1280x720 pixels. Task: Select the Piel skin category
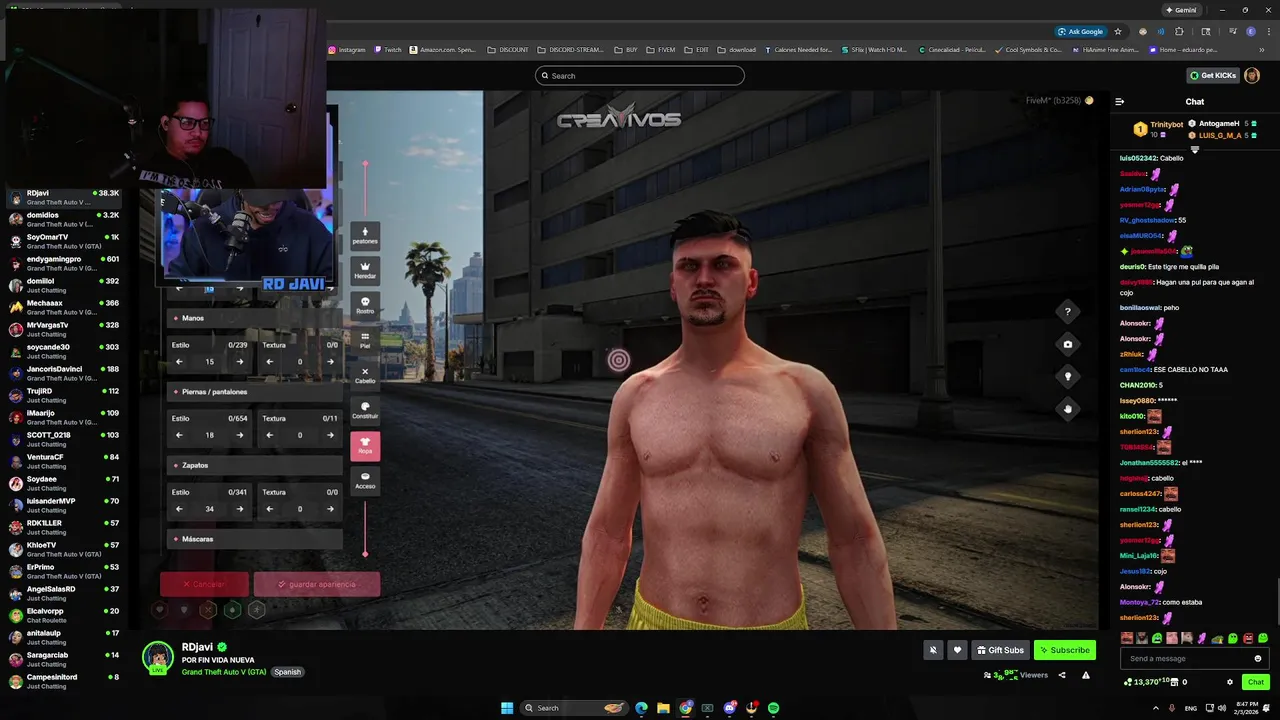click(x=365, y=341)
